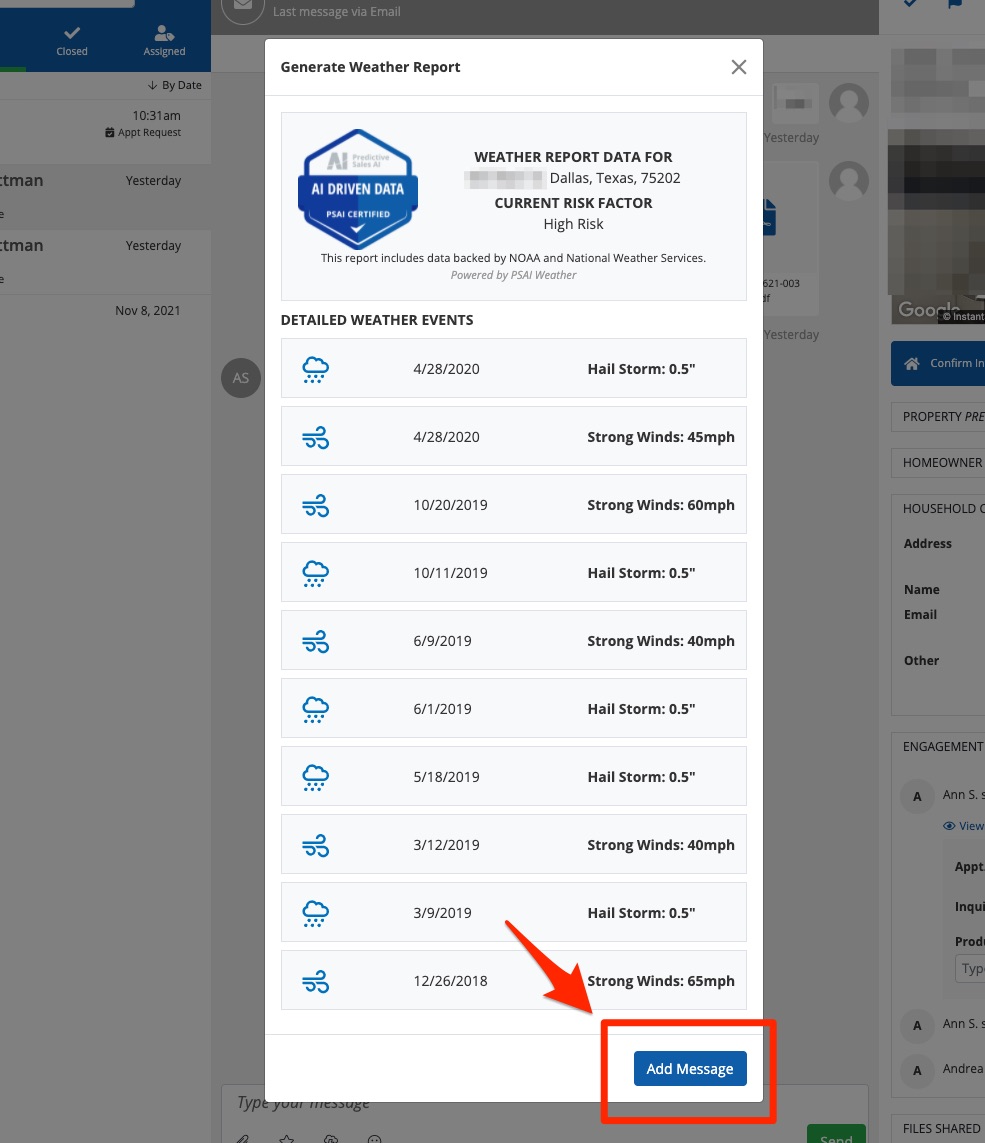985x1143 pixels.
Task: Click the Add Message button
Action: coord(689,1069)
